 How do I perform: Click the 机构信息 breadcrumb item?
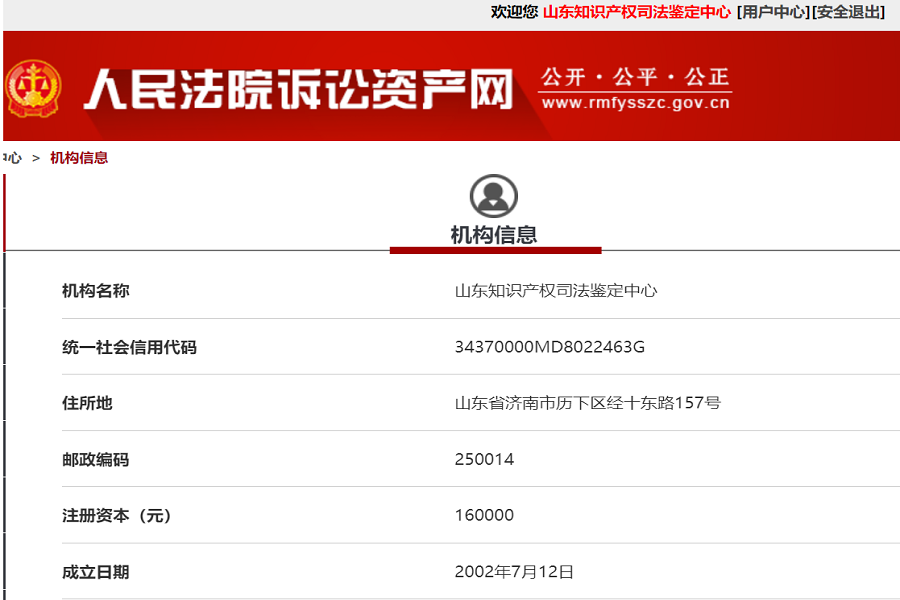coord(79,158)
